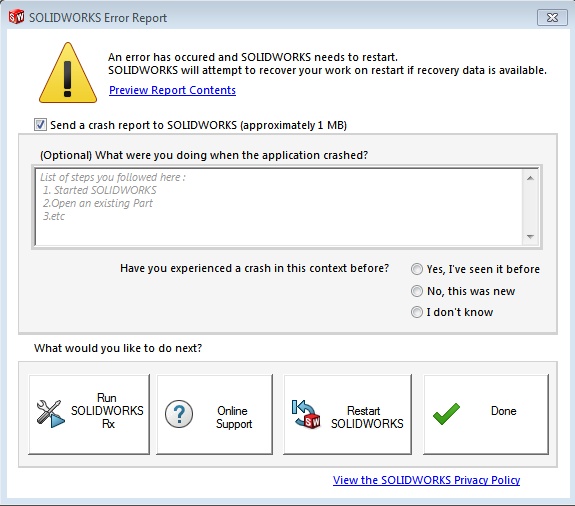Close the SOLIDWORKS Error Report dialog

click(x=552, y=18)
